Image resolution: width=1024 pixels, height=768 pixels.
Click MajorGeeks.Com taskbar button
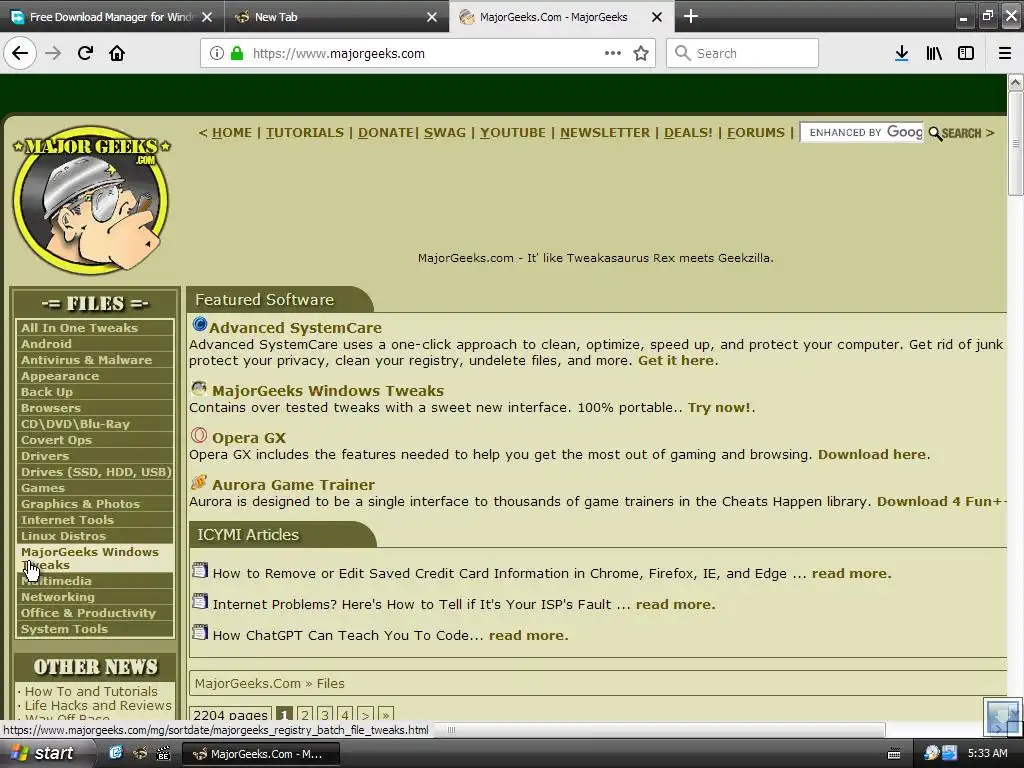tap(261, 754)
